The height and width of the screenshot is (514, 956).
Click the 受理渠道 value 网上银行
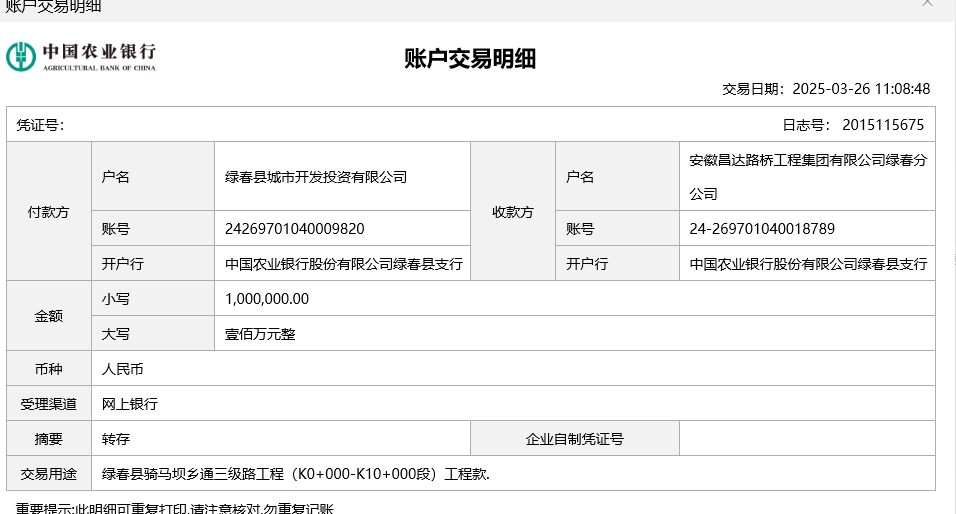coord(130,404)
